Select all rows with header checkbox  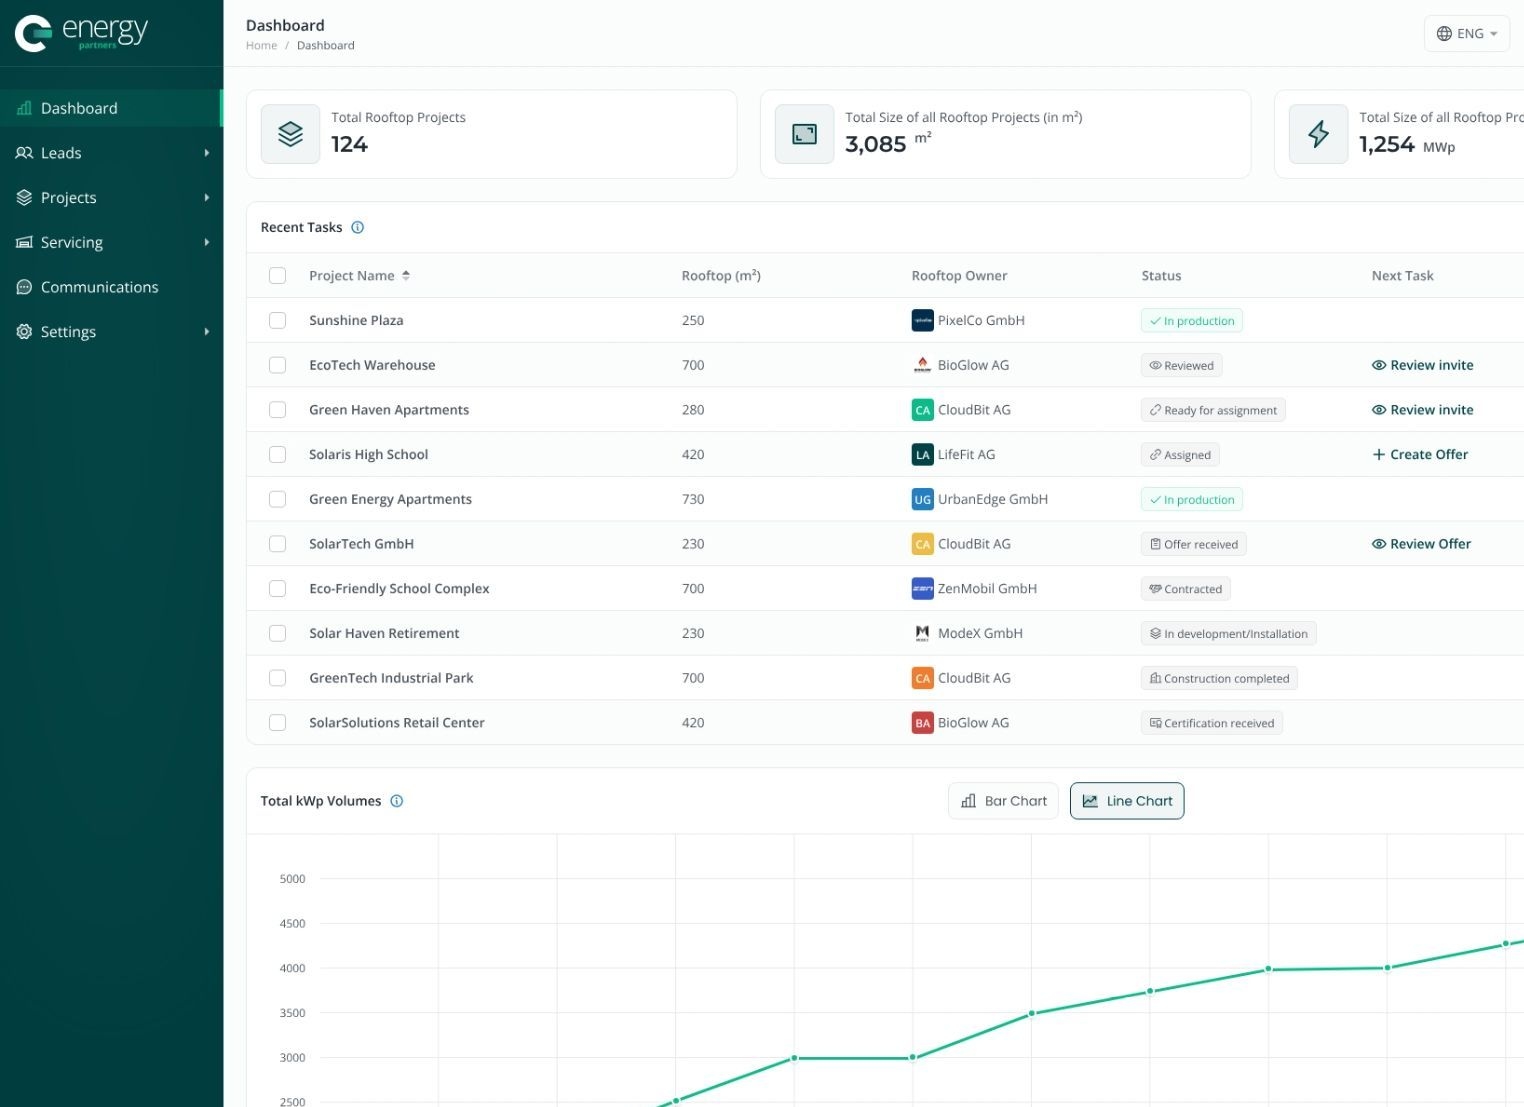coord(278,276)
